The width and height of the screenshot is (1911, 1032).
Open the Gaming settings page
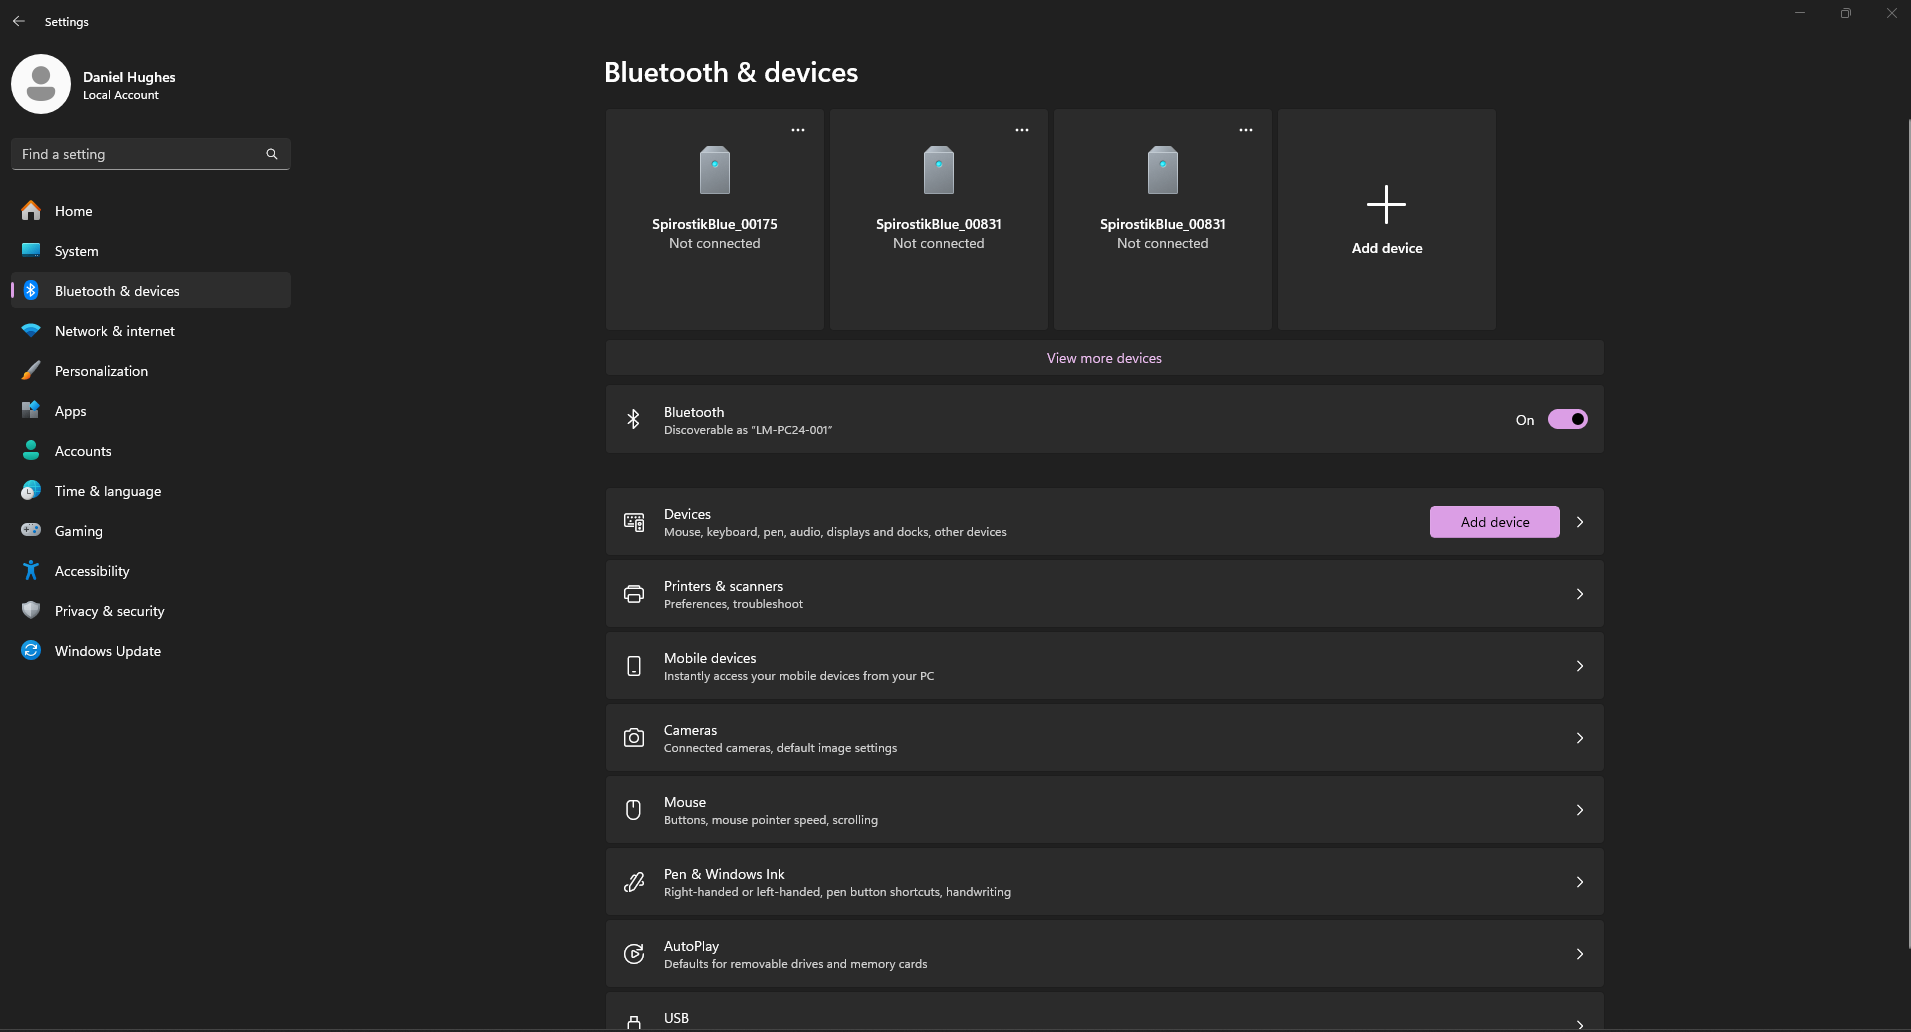click(151, 530)
